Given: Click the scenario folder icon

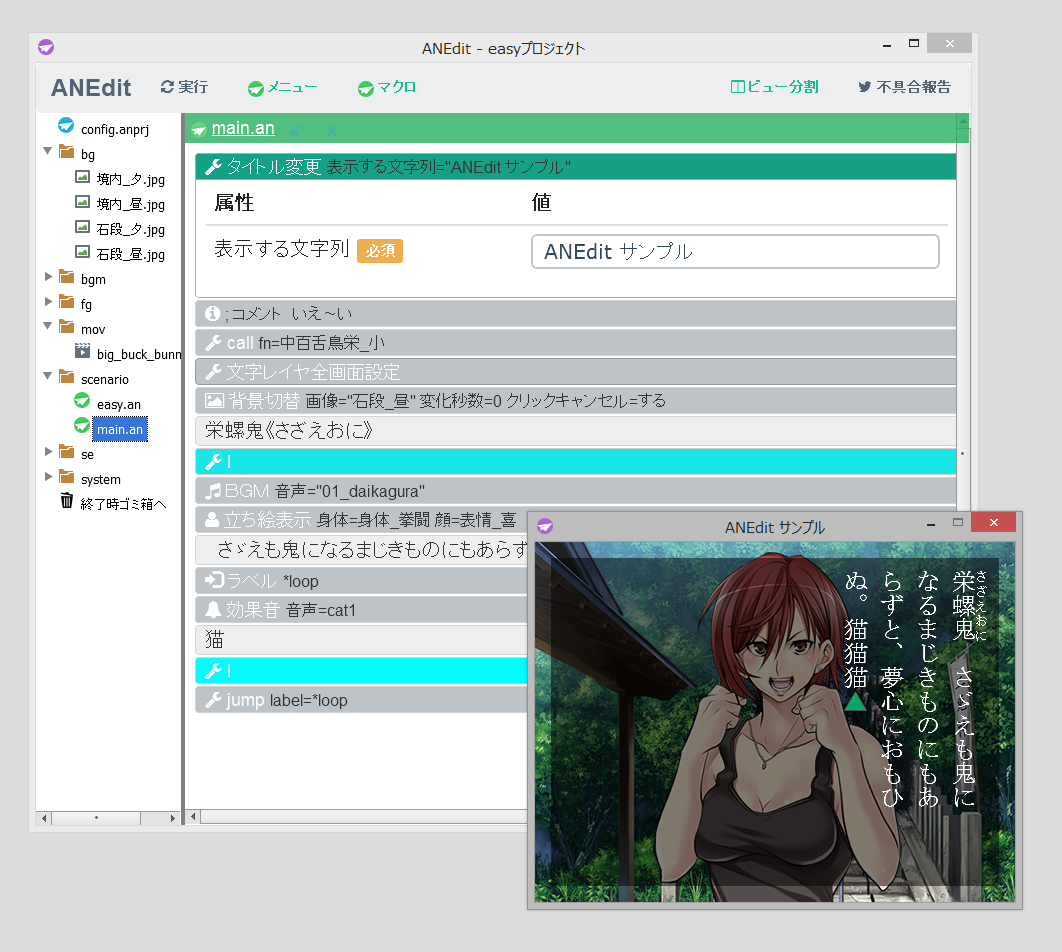Looking at the screenshot, I should [66, 376].
